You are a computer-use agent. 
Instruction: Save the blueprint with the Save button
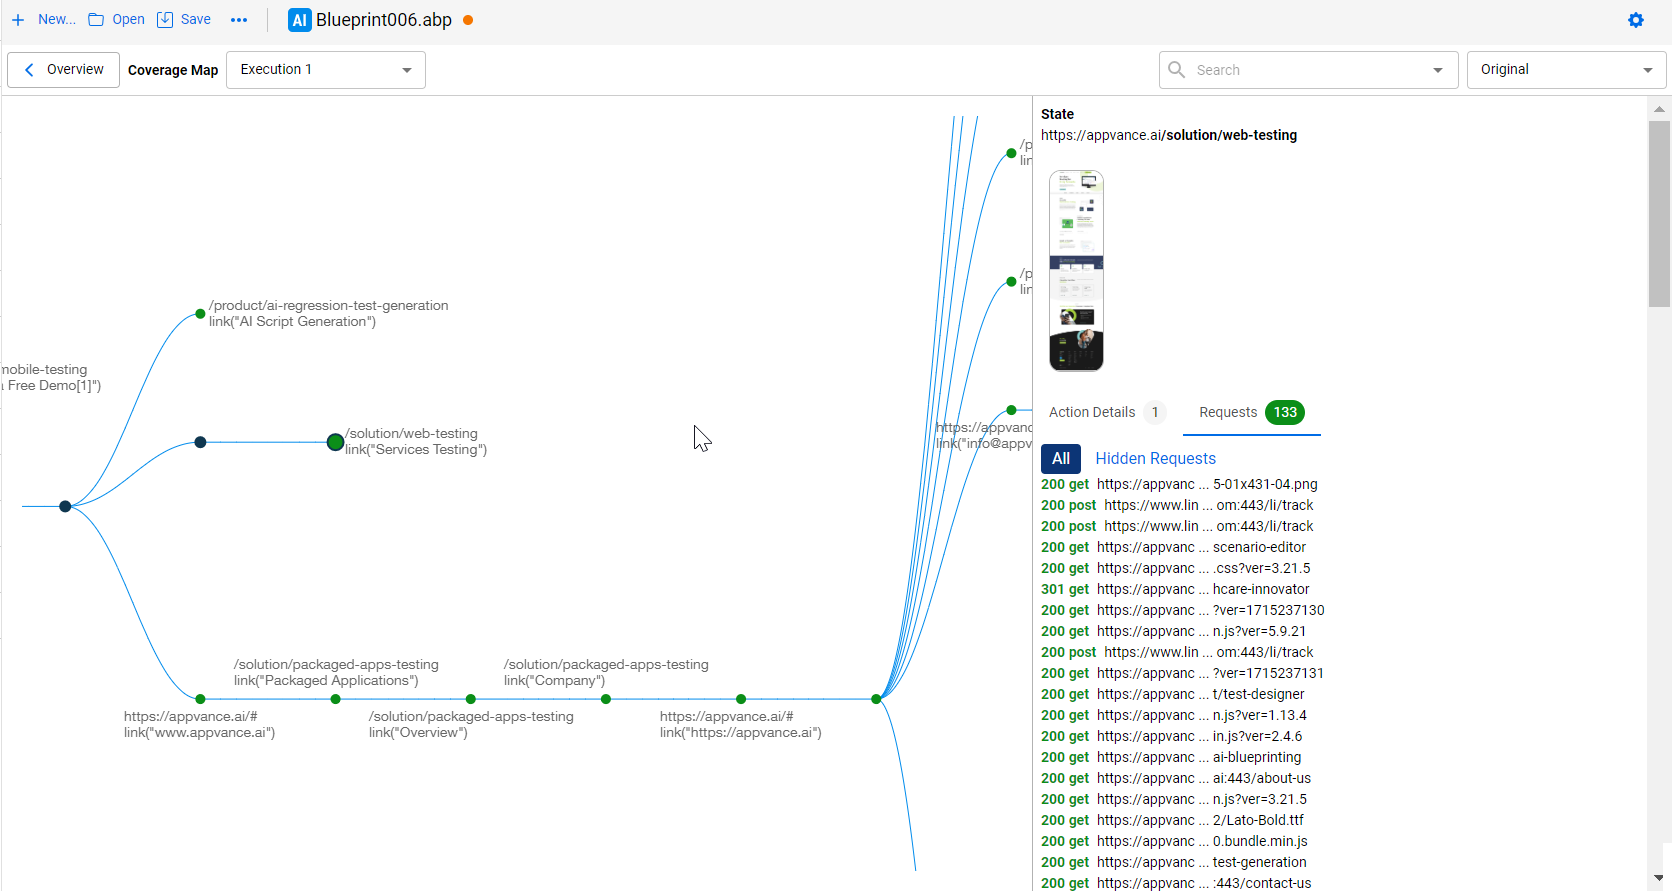[x=184, y=19]
